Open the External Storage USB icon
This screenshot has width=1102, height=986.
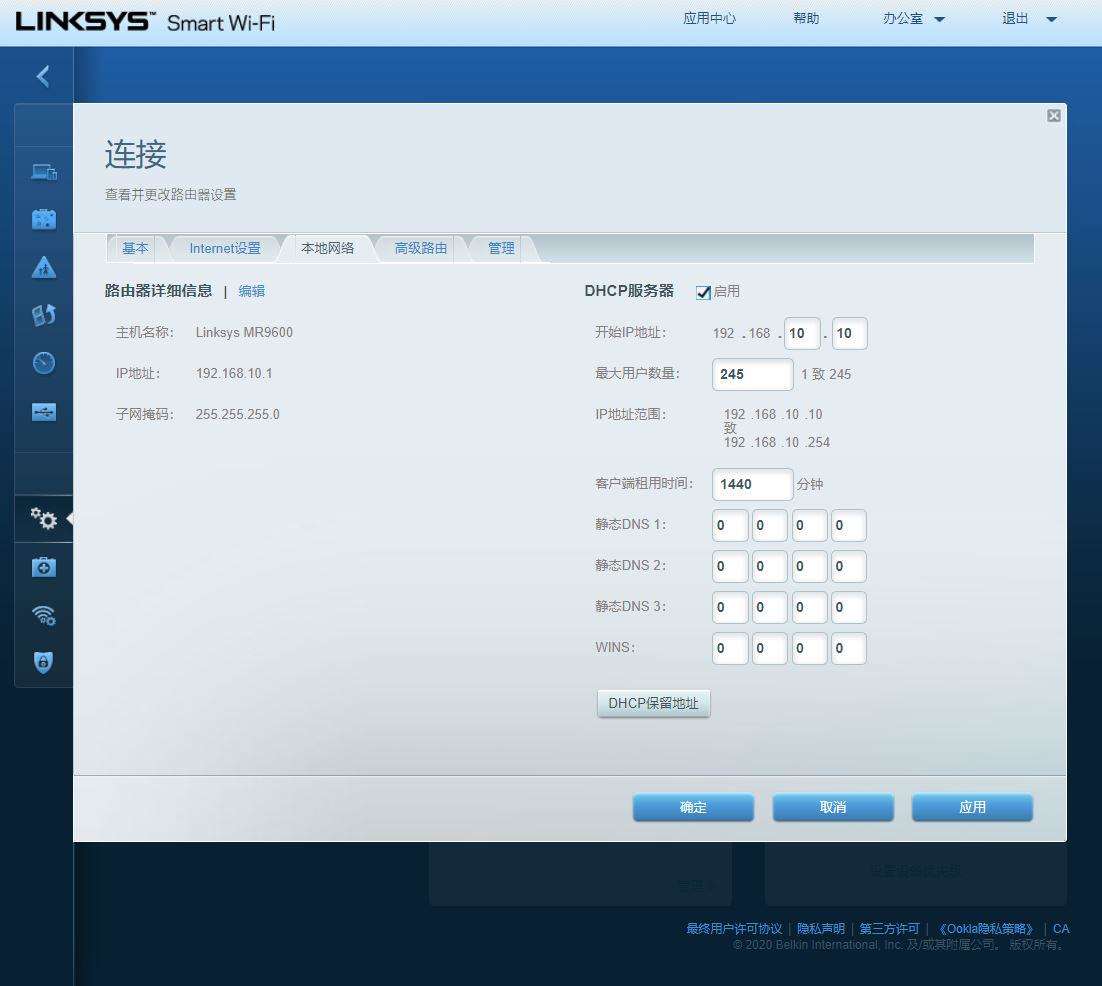(x=44, y=412)
